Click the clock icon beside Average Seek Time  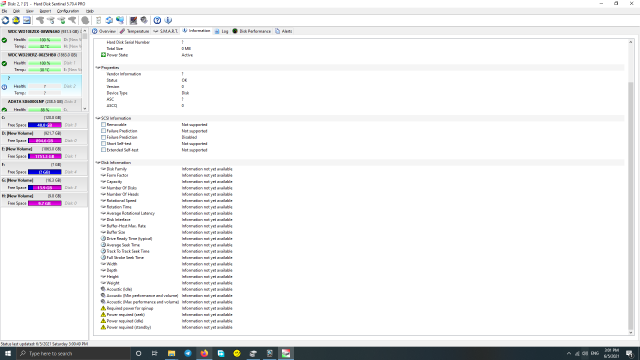tap(103, 245)
